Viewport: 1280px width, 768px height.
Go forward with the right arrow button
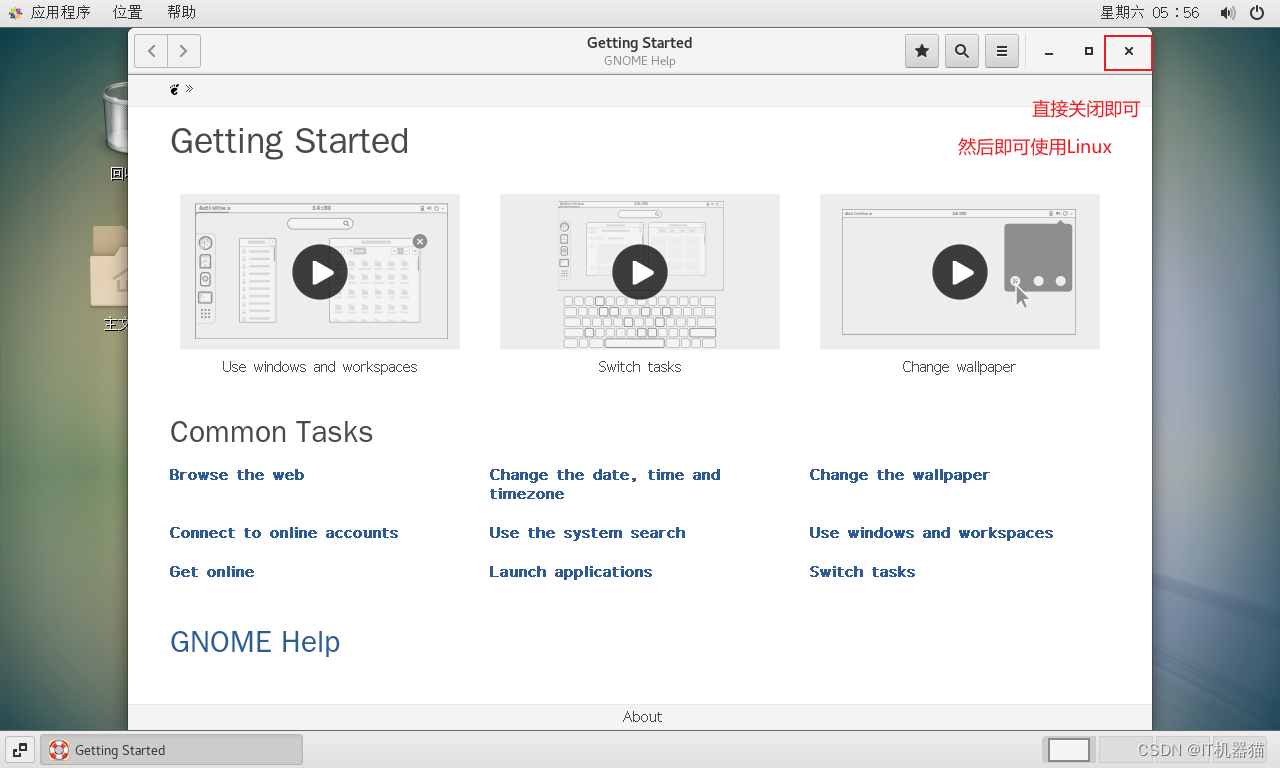[184, 51]
